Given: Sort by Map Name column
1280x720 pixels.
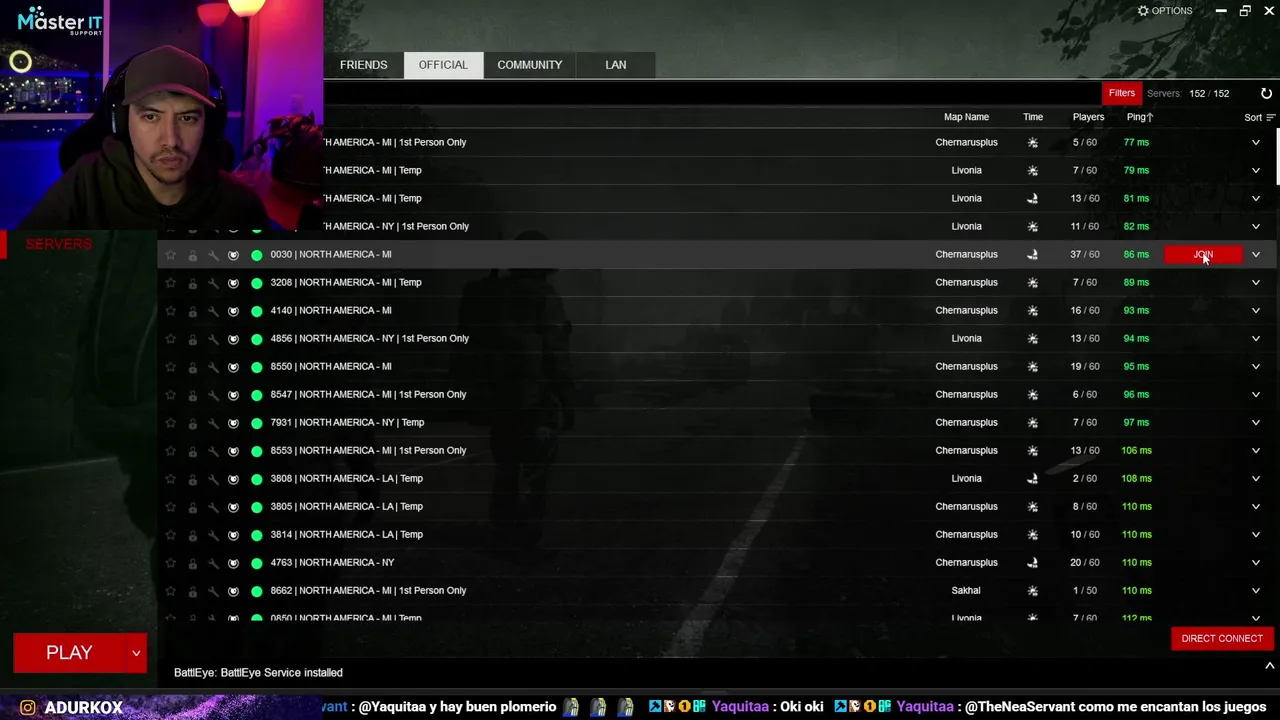Looking at the screenshot, I should [x=966, y=117].
